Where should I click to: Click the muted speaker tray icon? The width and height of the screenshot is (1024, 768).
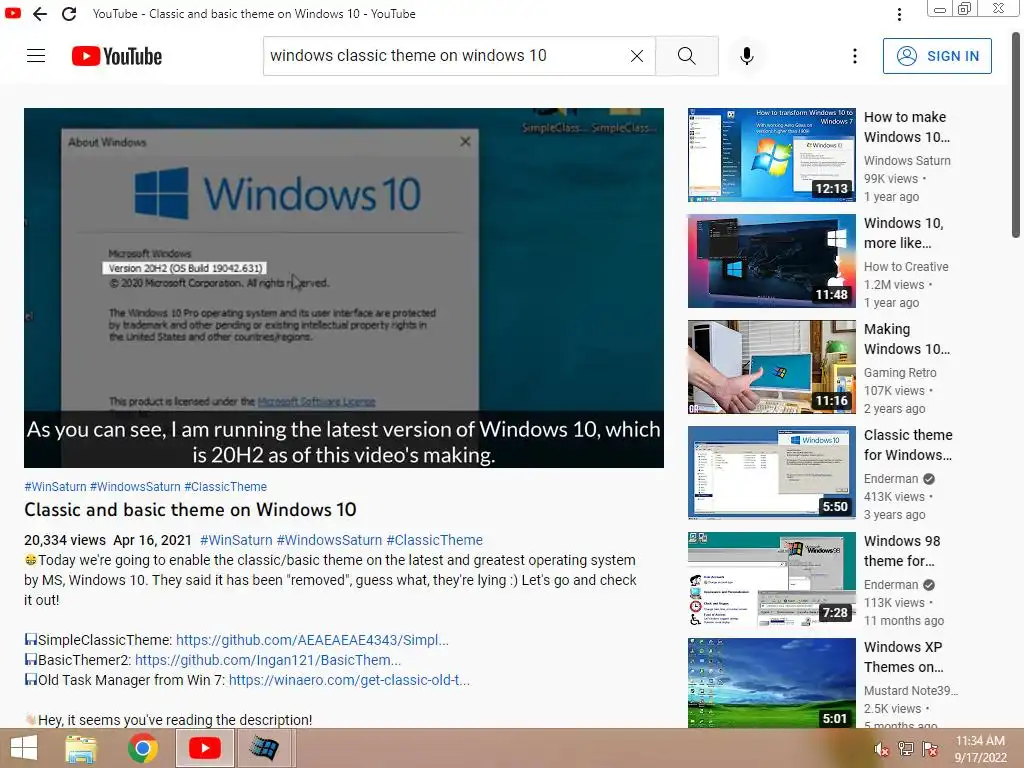click(x=880, y=749)
